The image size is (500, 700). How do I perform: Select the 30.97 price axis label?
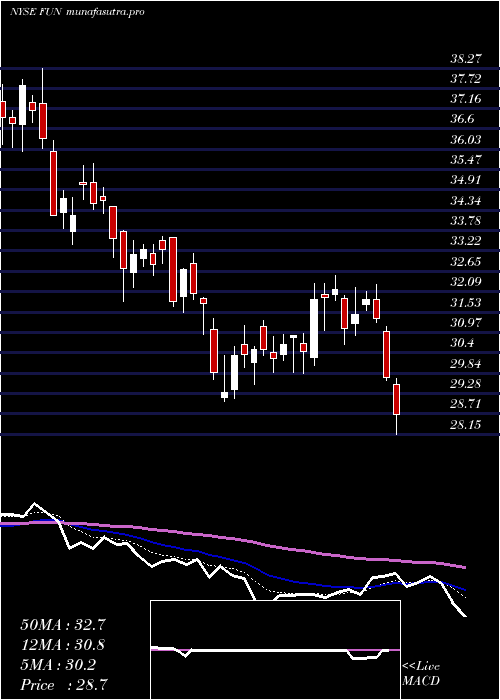[x=465, y=323]
